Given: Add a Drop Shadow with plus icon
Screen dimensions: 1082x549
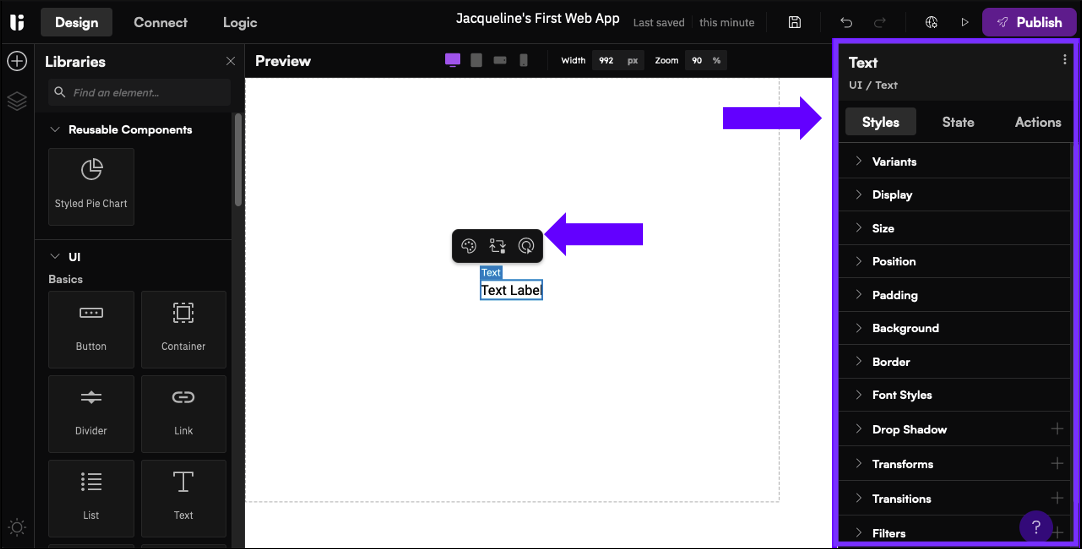Looking at the screenshot, I should 1057,429.
